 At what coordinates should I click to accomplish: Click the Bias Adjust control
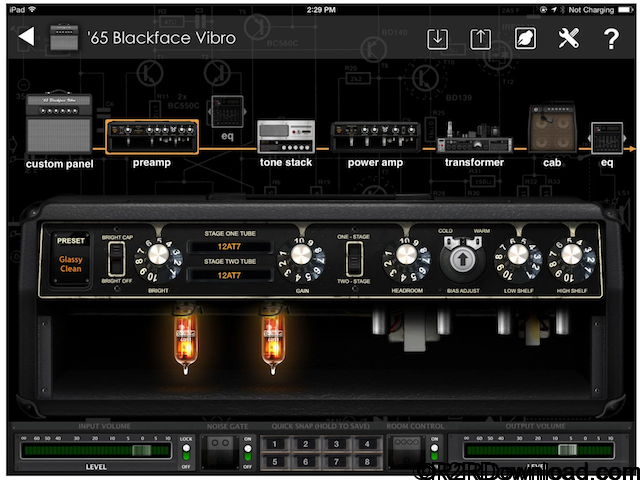coord(462,260)
